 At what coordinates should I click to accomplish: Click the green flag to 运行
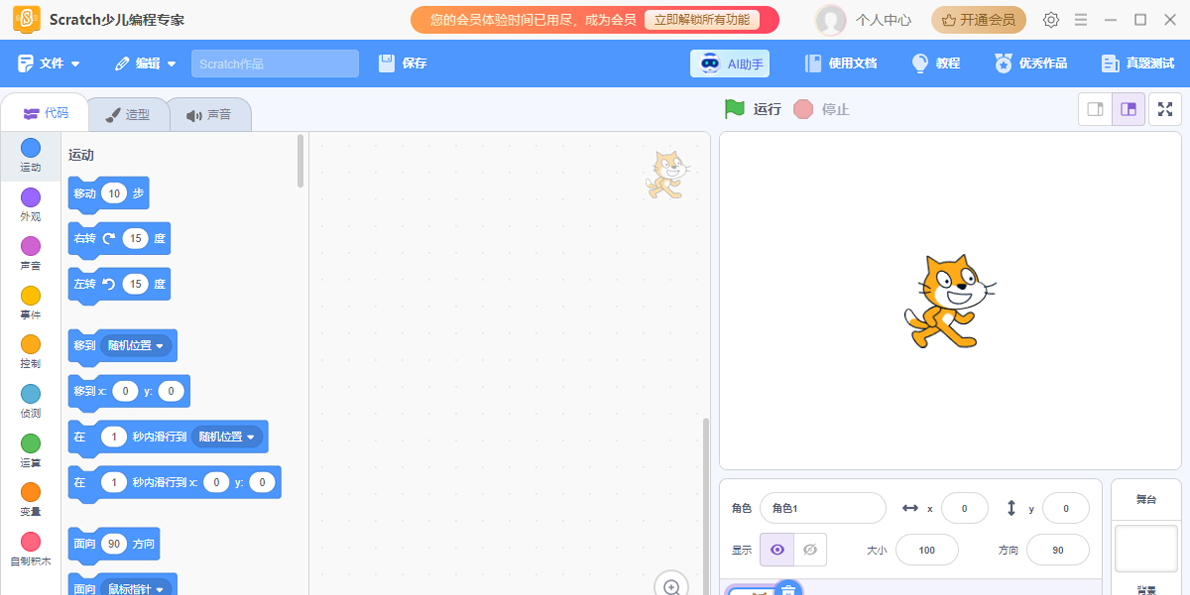(x=733, y=109)
